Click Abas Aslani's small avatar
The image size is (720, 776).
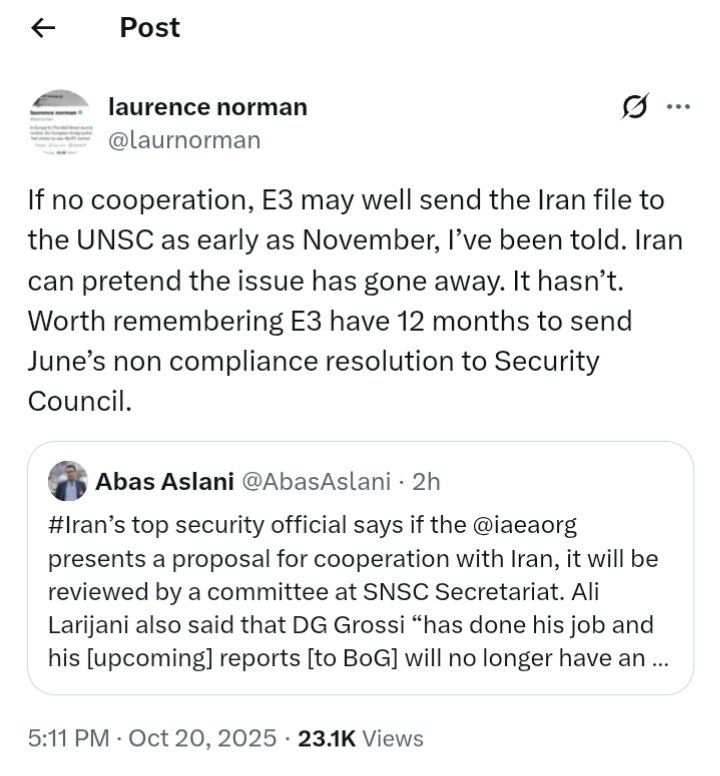69,481
